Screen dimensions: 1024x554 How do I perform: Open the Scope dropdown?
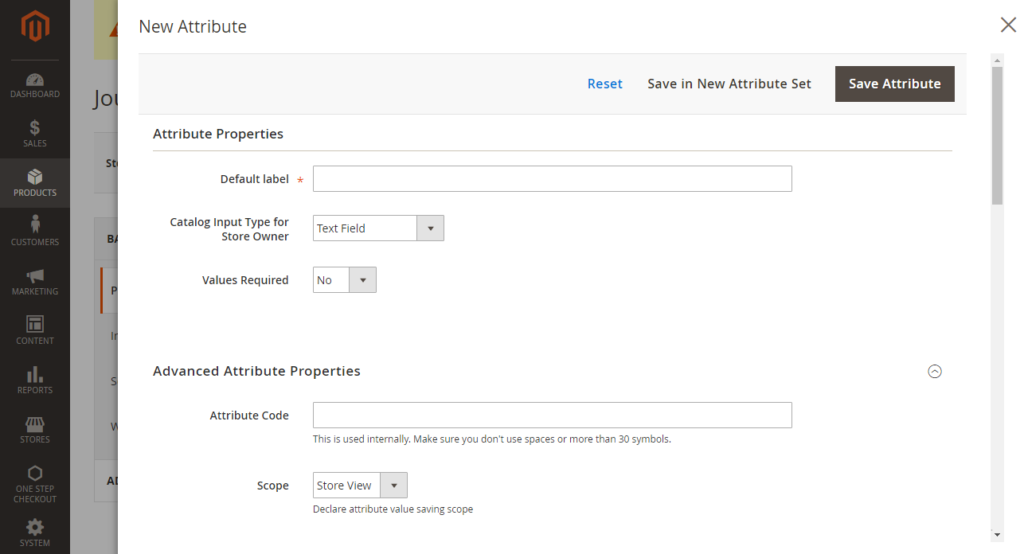(360, 485)
